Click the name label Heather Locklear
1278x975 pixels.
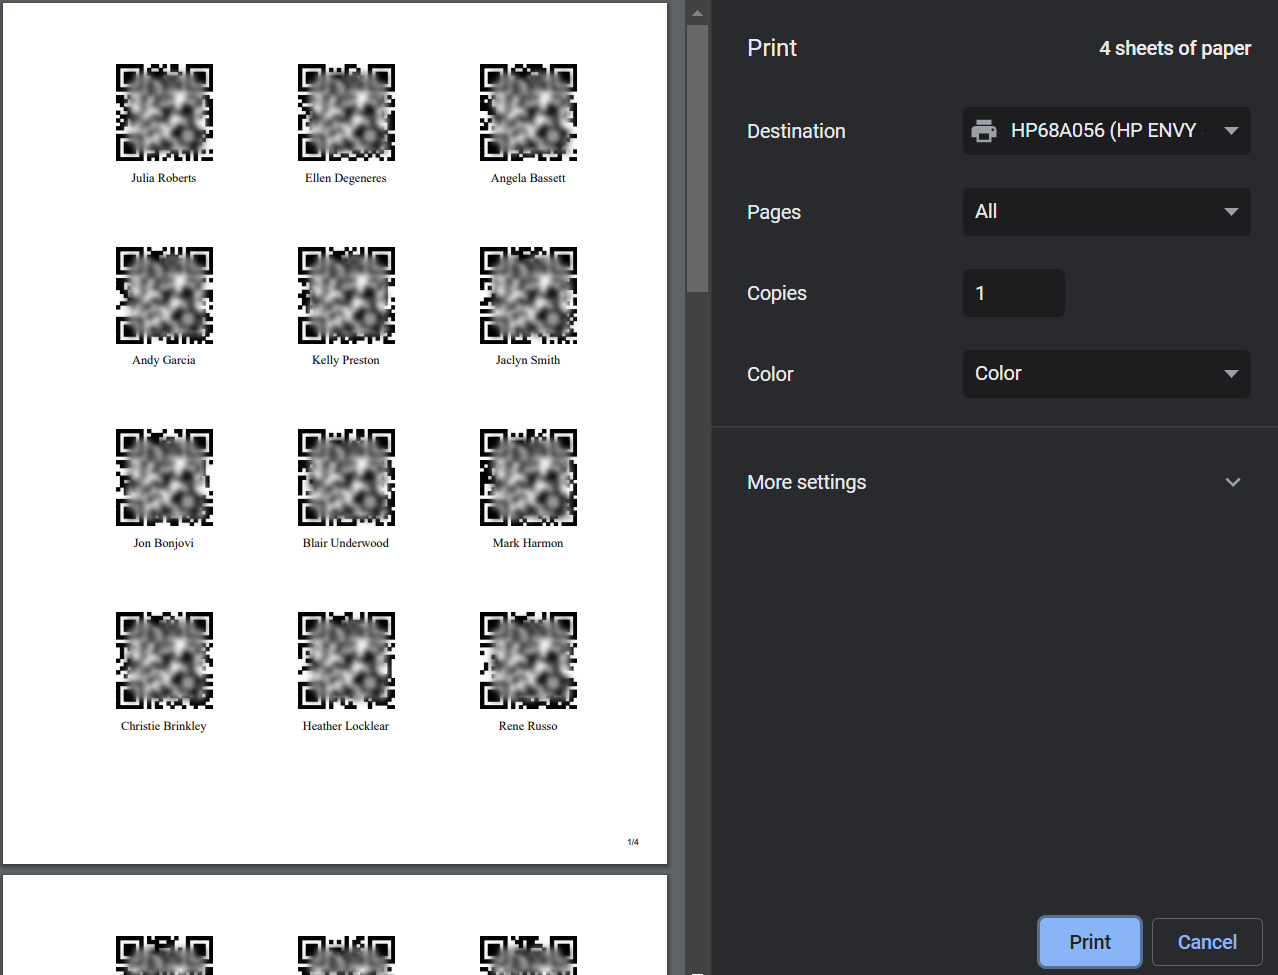coord(346,726)
